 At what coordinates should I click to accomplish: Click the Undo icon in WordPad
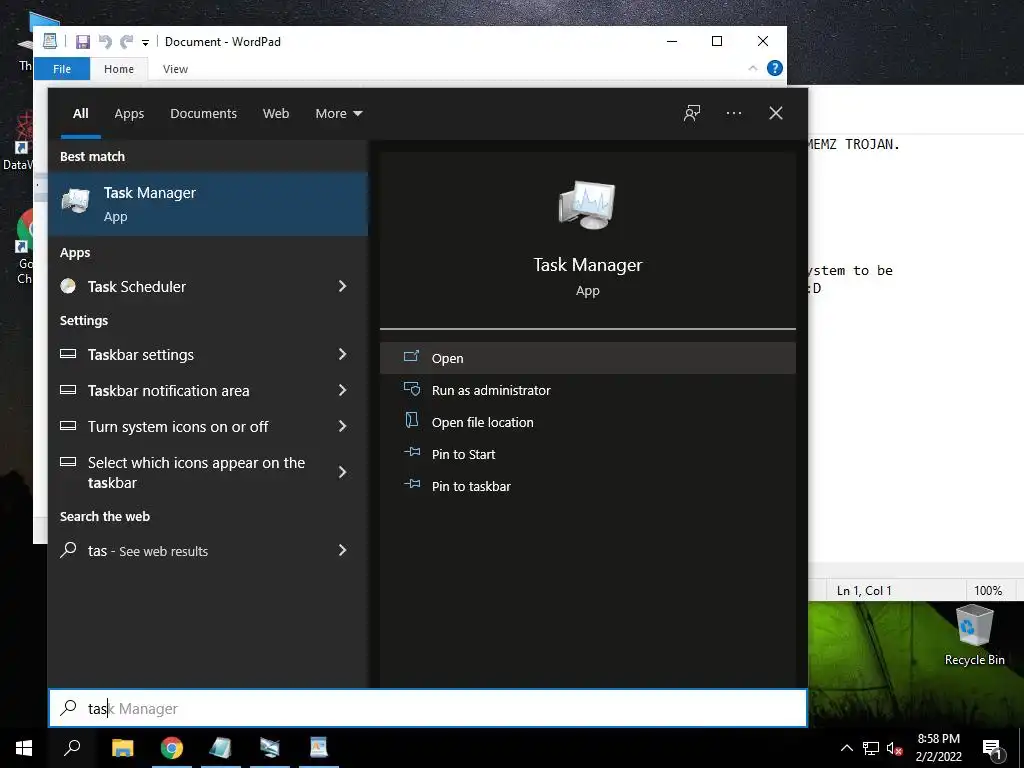pyautogui.click(x=104, y=42)
